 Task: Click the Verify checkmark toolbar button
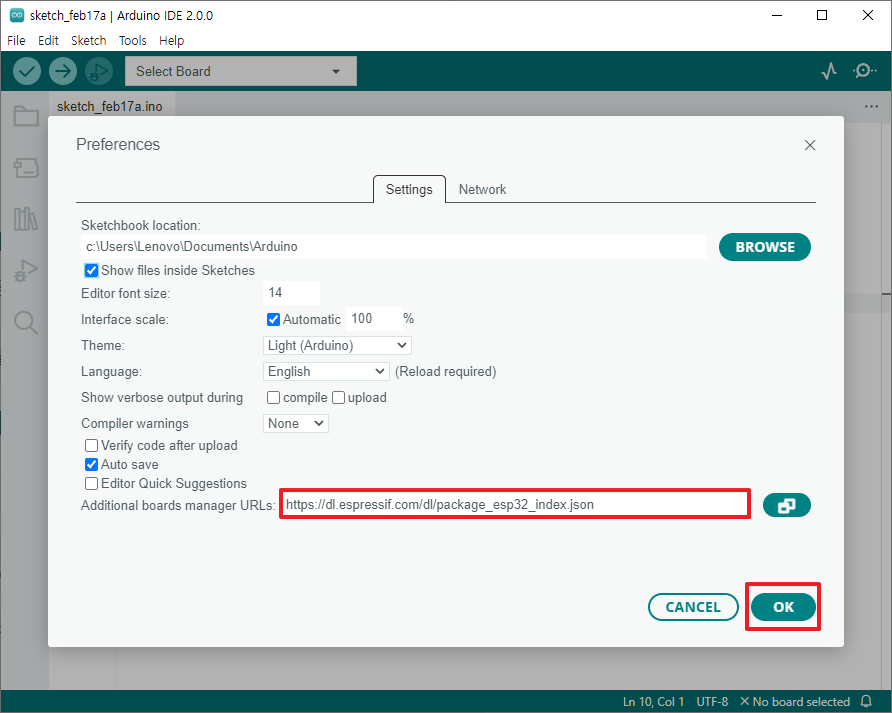pyautogui.click(x=27, y=71)
